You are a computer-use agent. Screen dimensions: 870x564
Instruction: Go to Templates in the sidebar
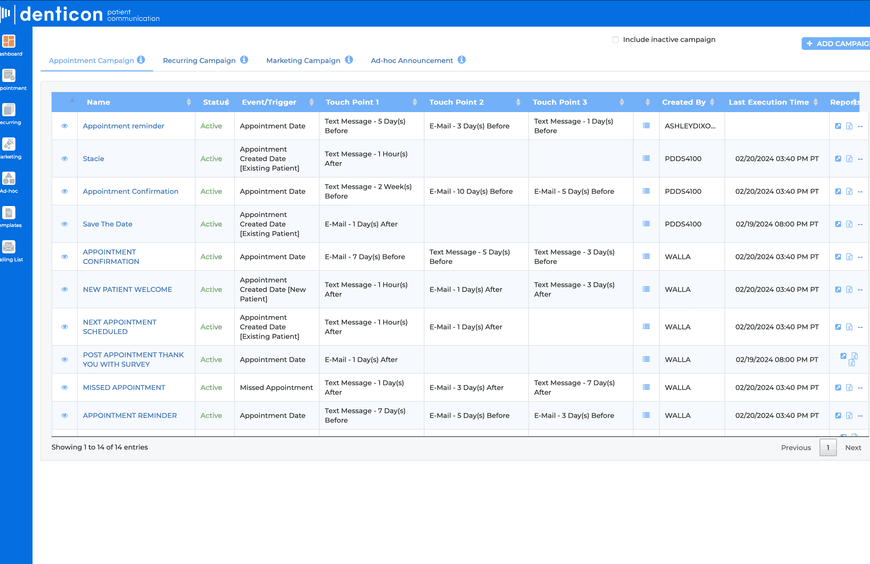(x=9, y=213)
